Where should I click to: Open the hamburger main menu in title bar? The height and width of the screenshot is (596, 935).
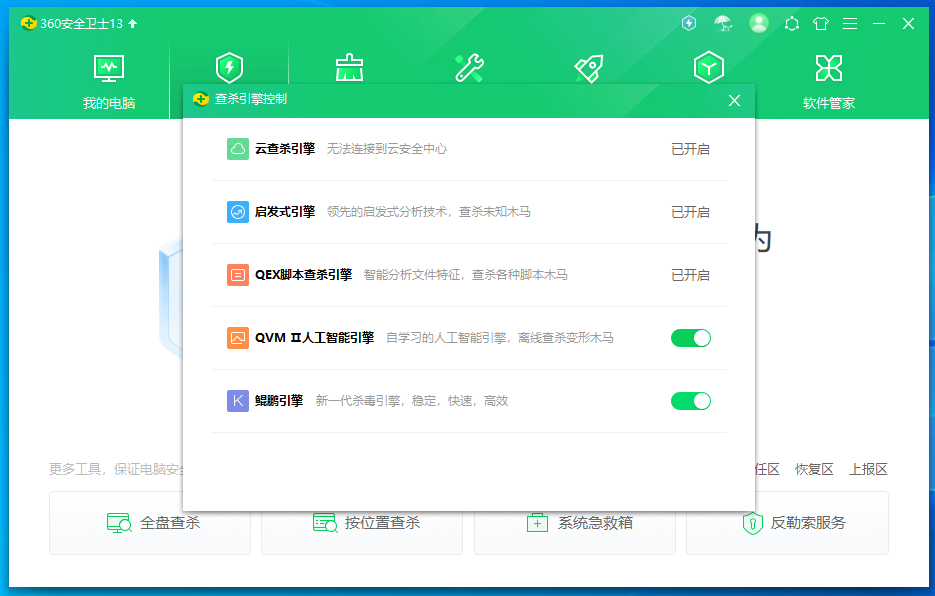click(850, 23)
